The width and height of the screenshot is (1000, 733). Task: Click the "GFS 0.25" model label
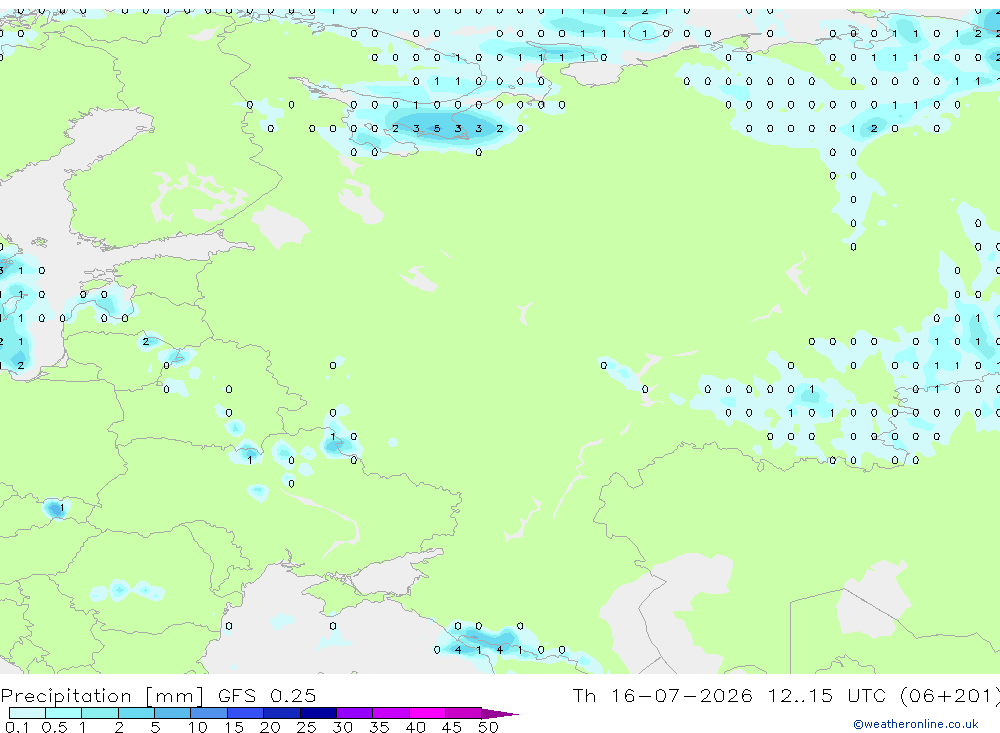click(267, 695)
